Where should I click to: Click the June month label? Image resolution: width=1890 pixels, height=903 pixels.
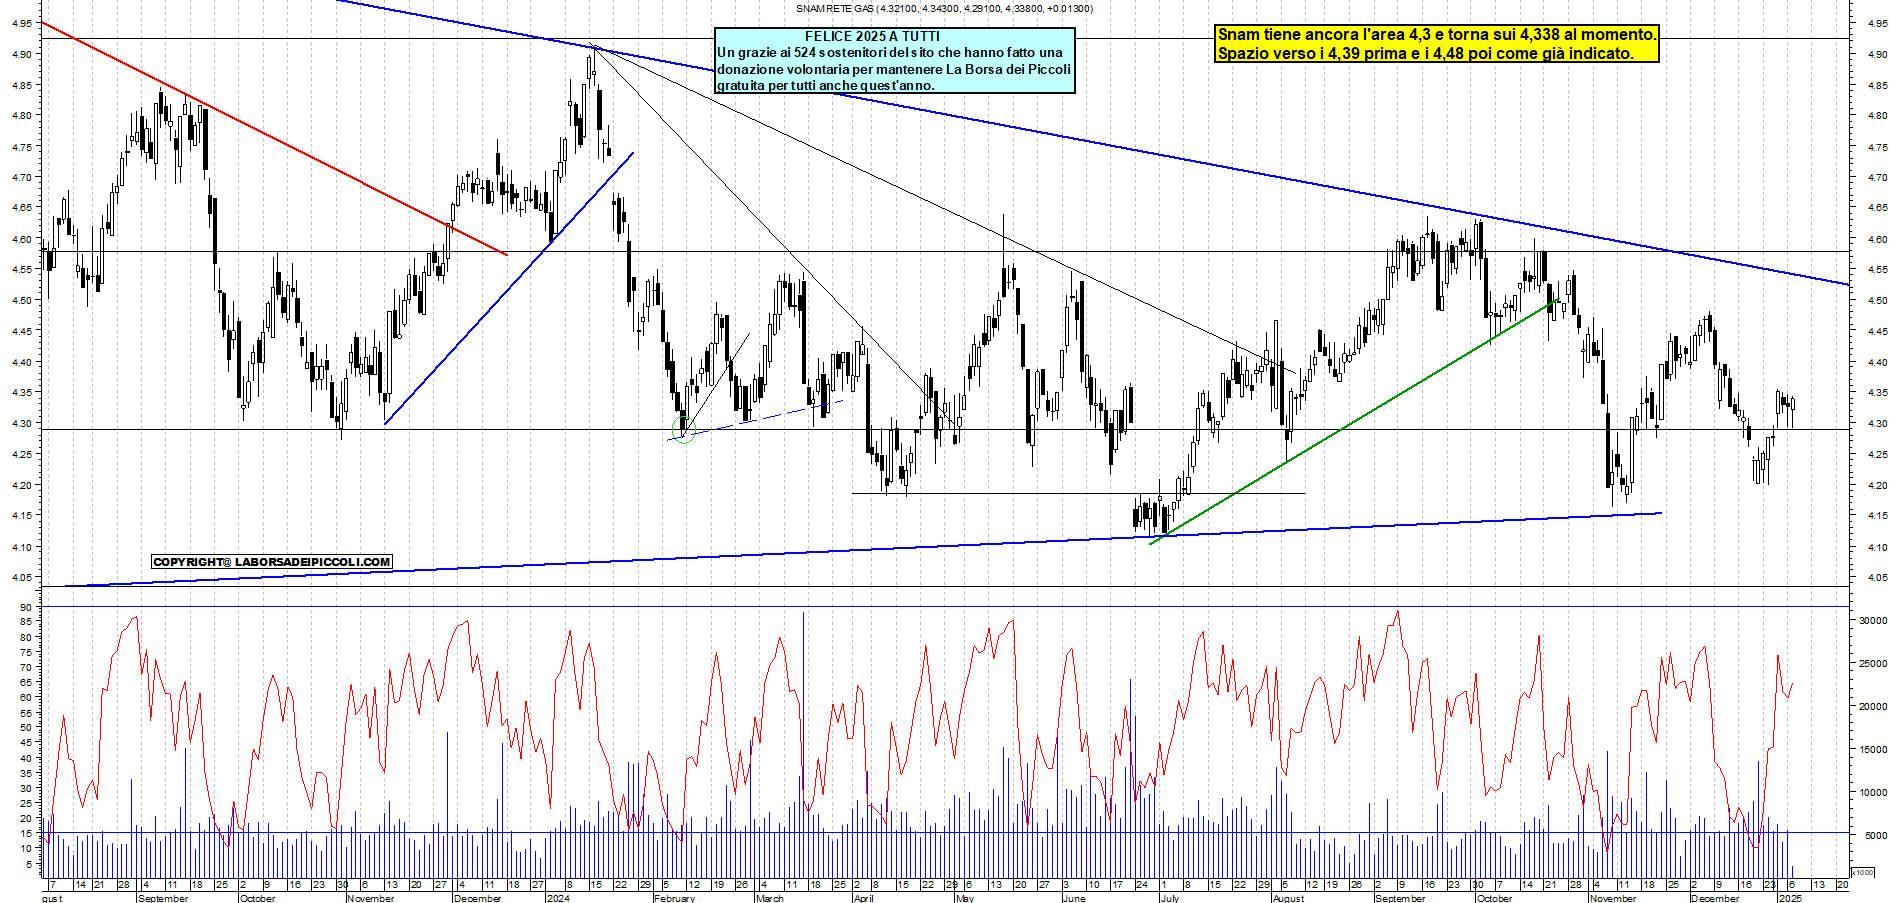[x=1074, y=898]
